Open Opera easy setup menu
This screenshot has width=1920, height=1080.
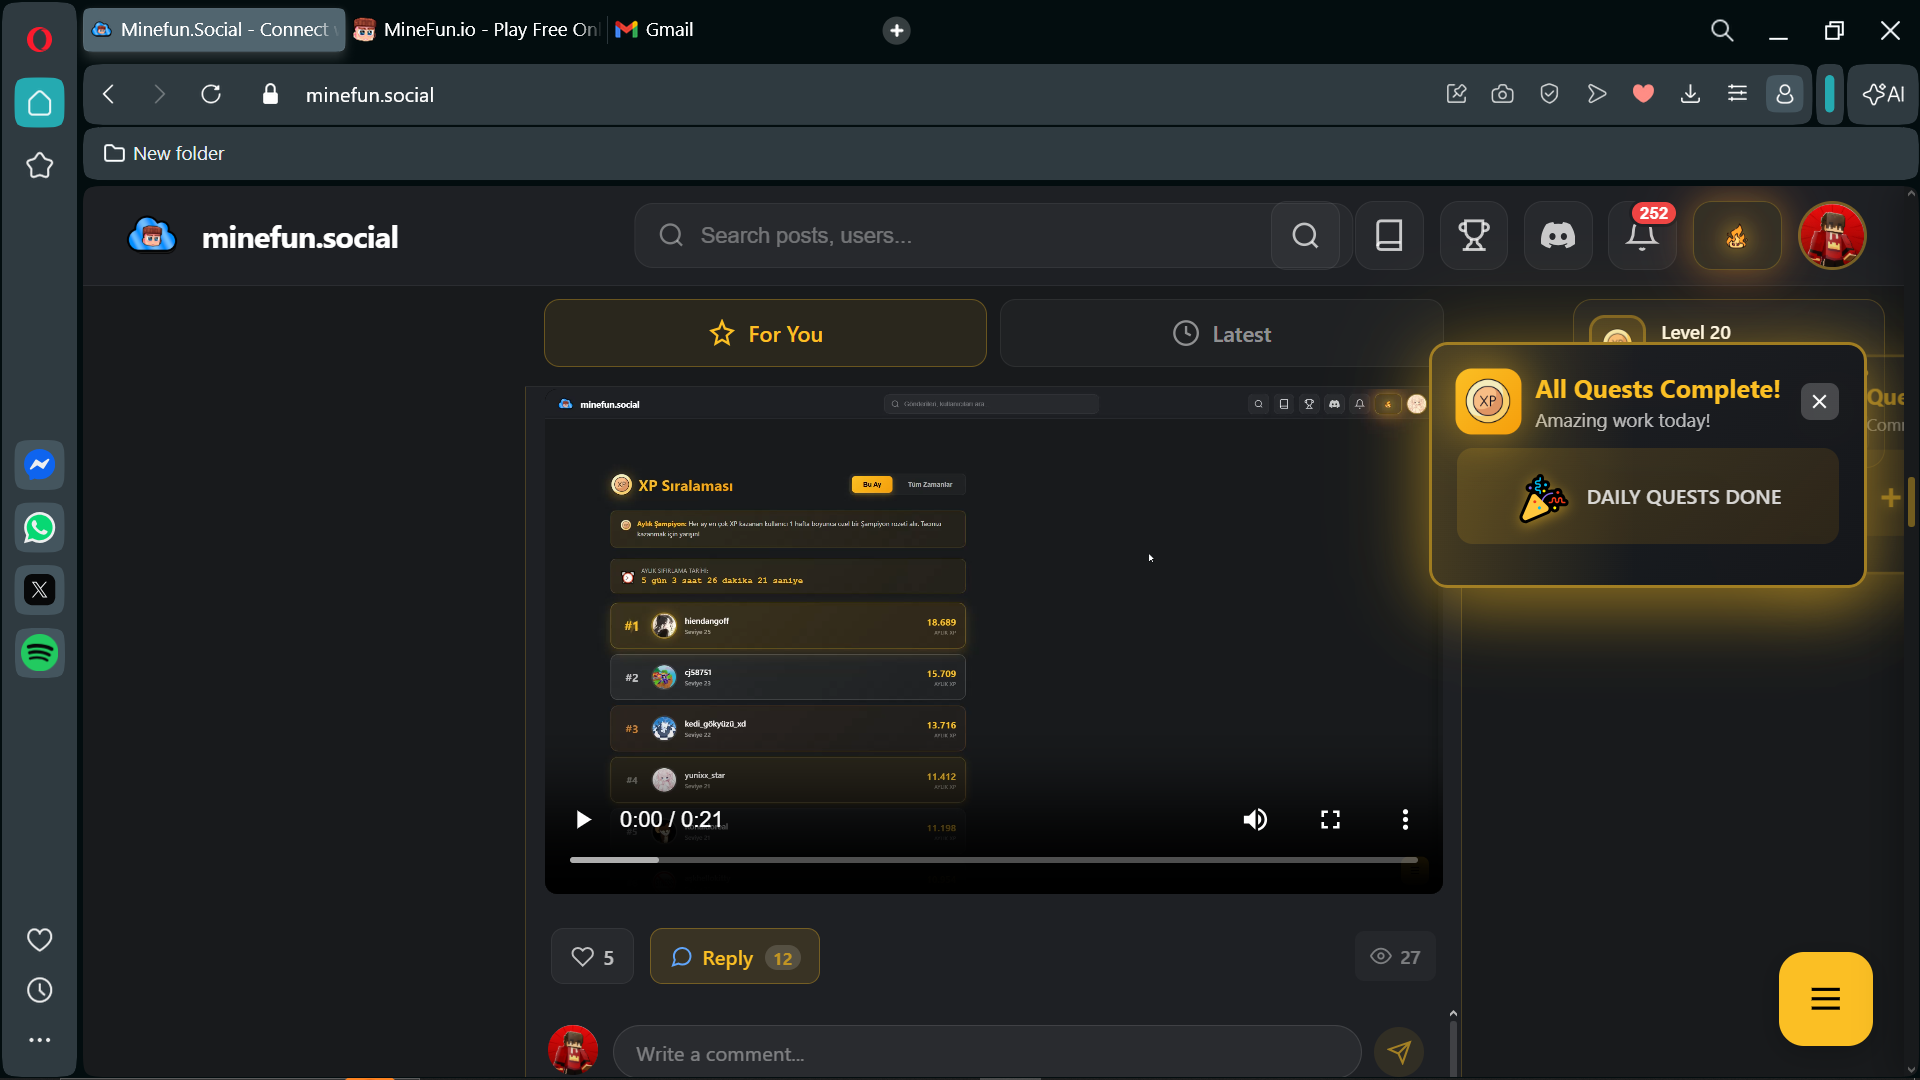coord(1737,94)
